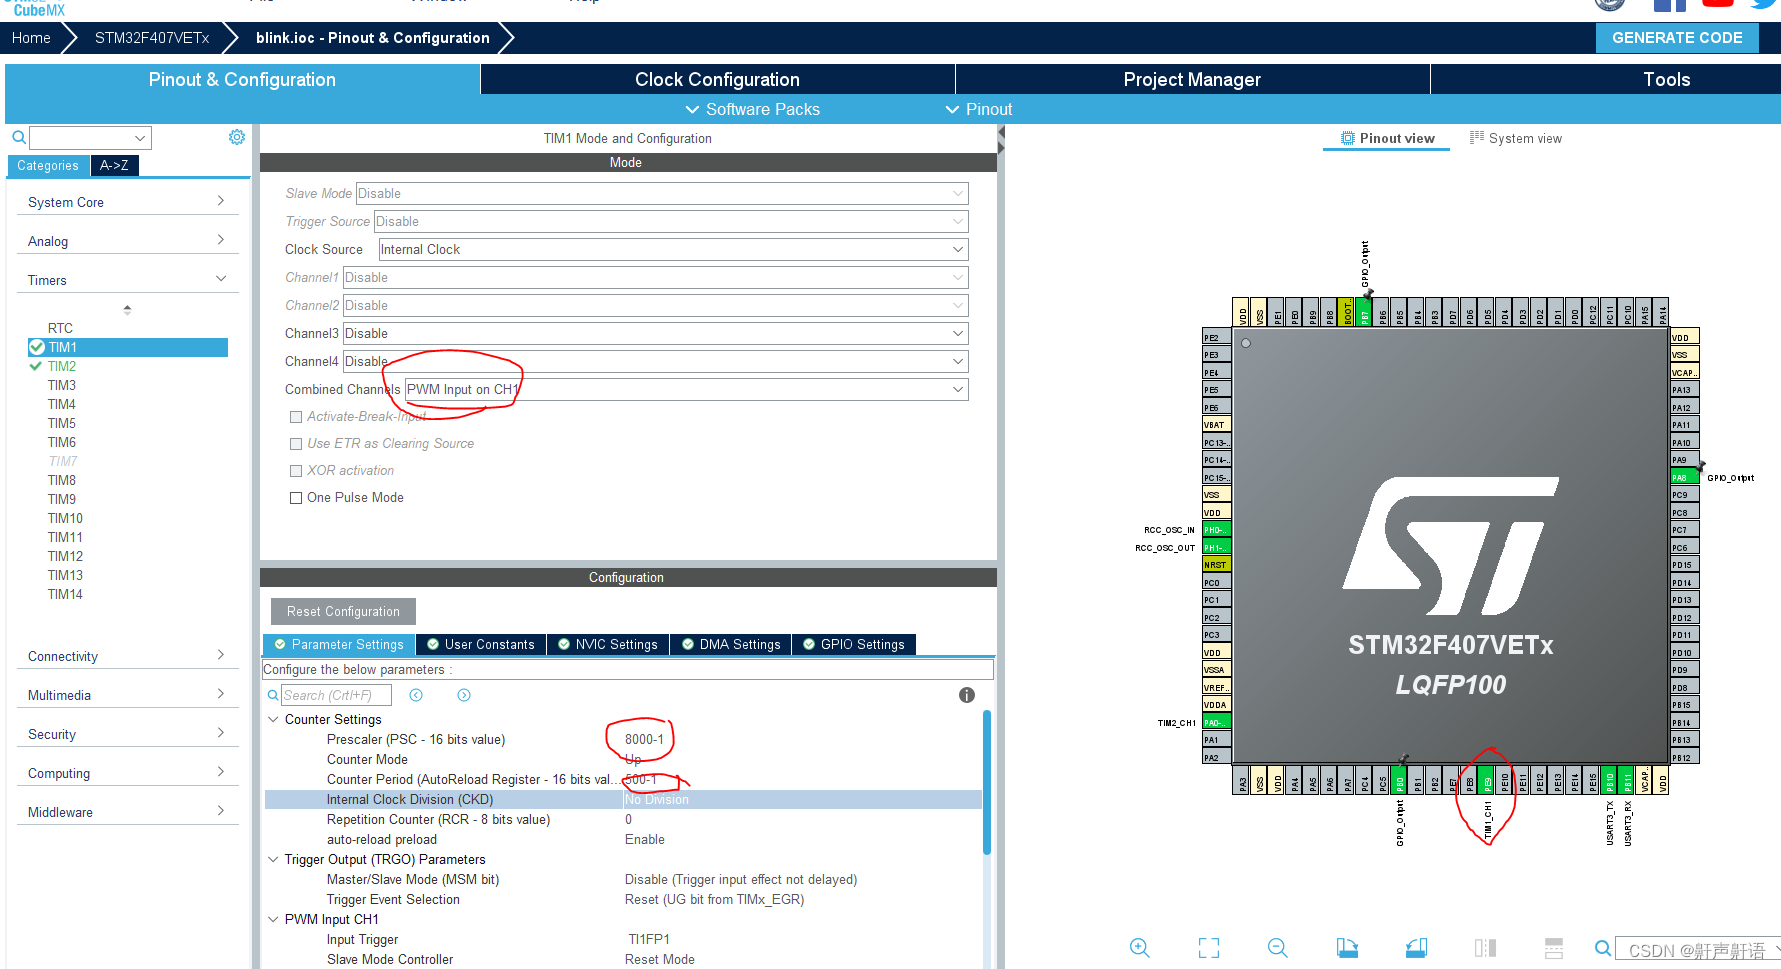Click the info icon in parameter settings
Image resolution: width=1781 pixels, height=969 pixels.
coord(967,695)
